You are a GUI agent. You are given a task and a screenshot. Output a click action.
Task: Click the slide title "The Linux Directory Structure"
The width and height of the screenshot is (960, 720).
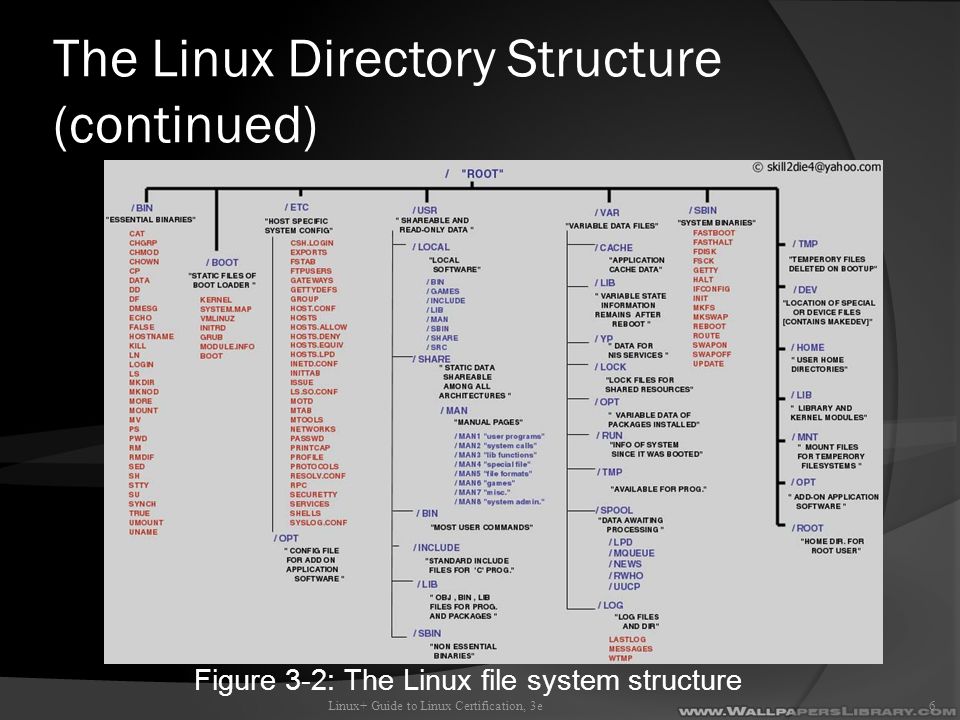[x=387, y=59]
